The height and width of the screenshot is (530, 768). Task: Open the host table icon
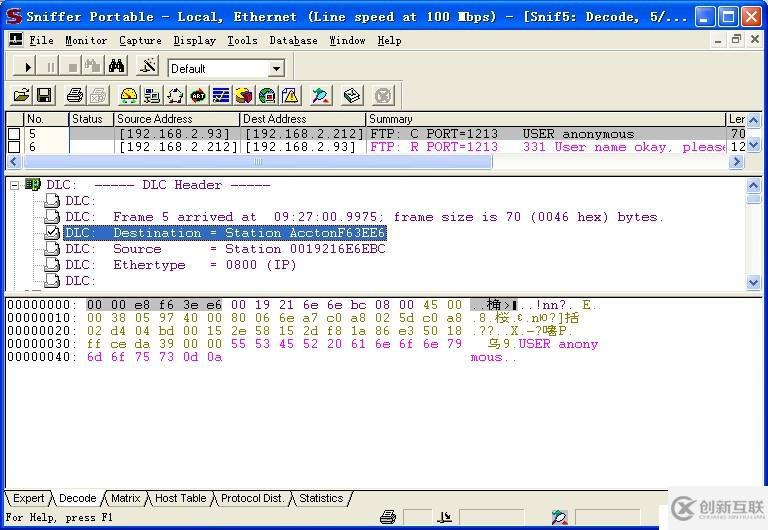(152, 95)
